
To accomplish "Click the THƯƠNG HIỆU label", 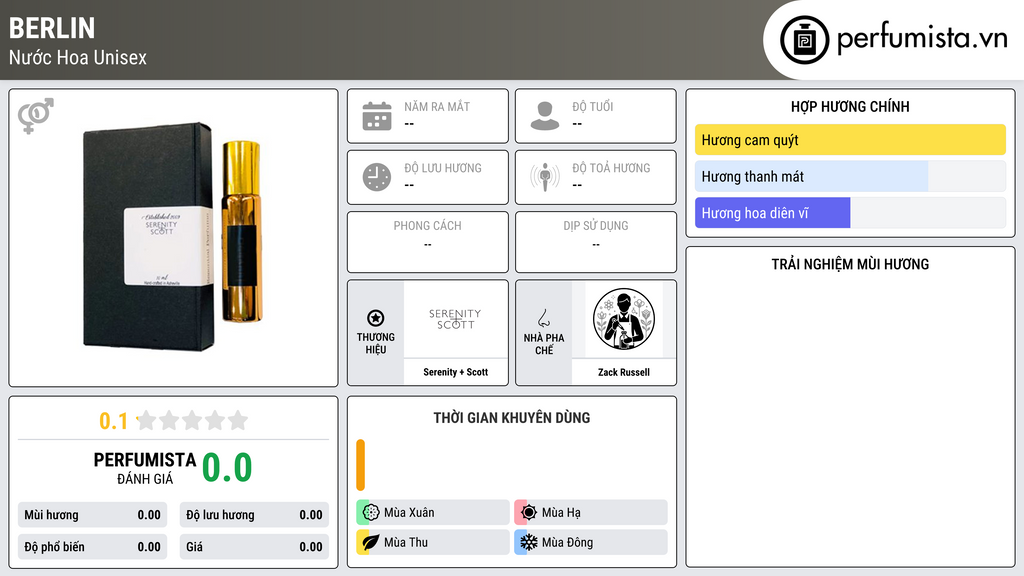I will (x=376, y=344).
